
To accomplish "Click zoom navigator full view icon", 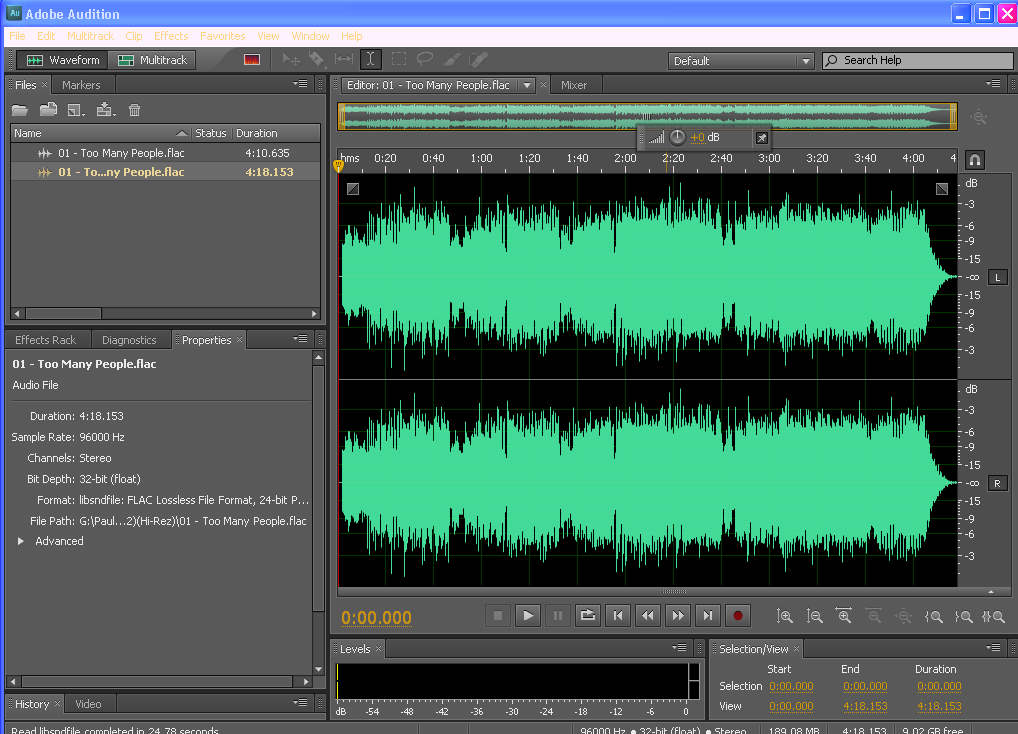I will [x=978, y=117].
